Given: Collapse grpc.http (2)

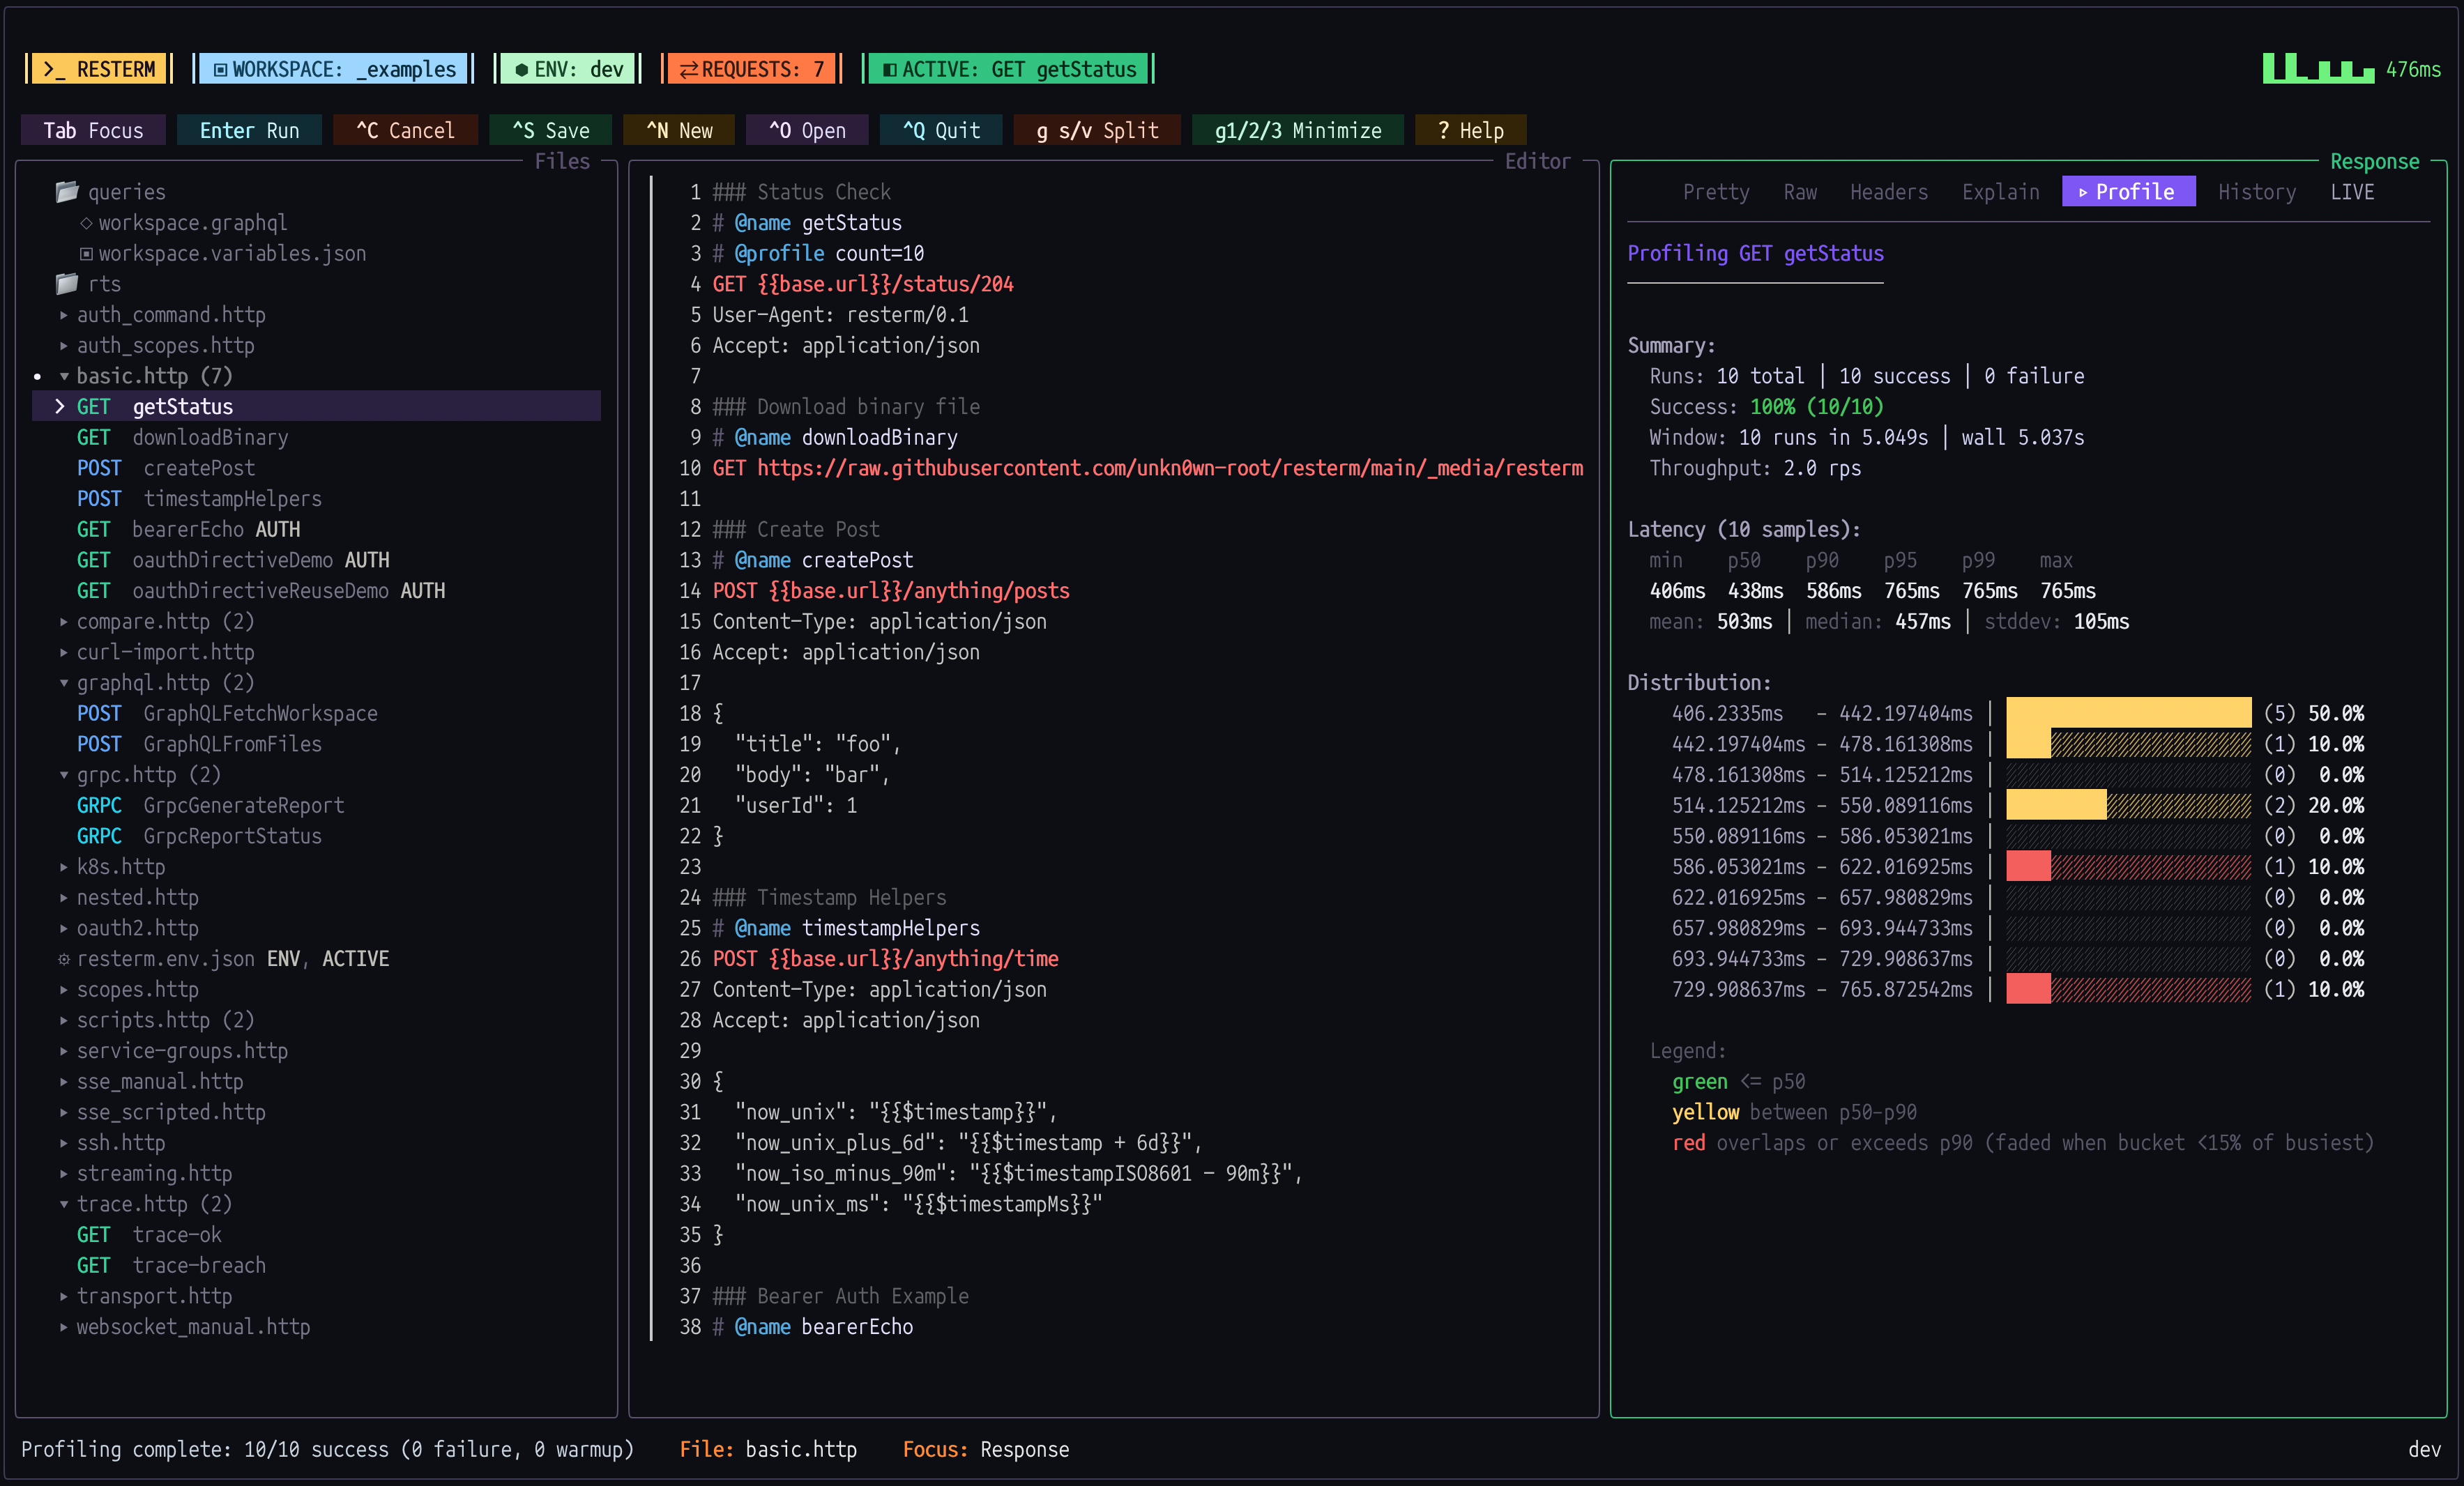Looking at the screenshot, I should coord(64,775).
